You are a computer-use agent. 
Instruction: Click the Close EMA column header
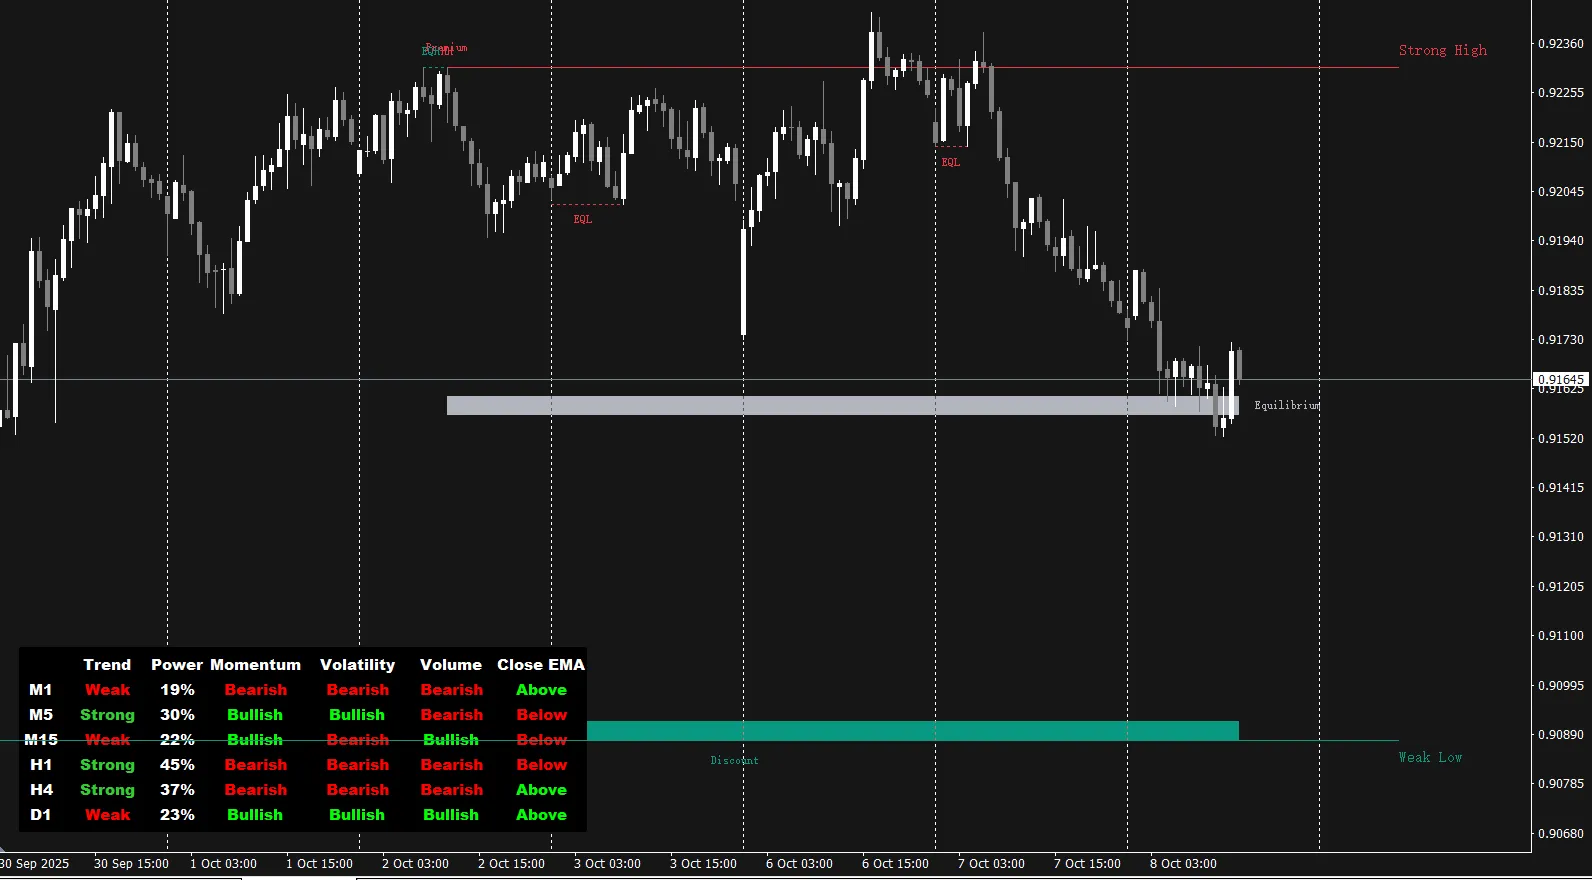click(x=540, y=665)
